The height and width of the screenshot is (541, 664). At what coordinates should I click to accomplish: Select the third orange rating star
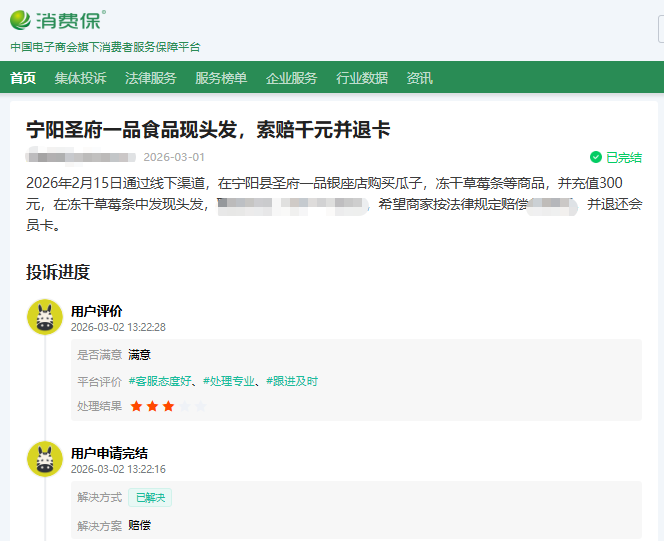[168, 406]
